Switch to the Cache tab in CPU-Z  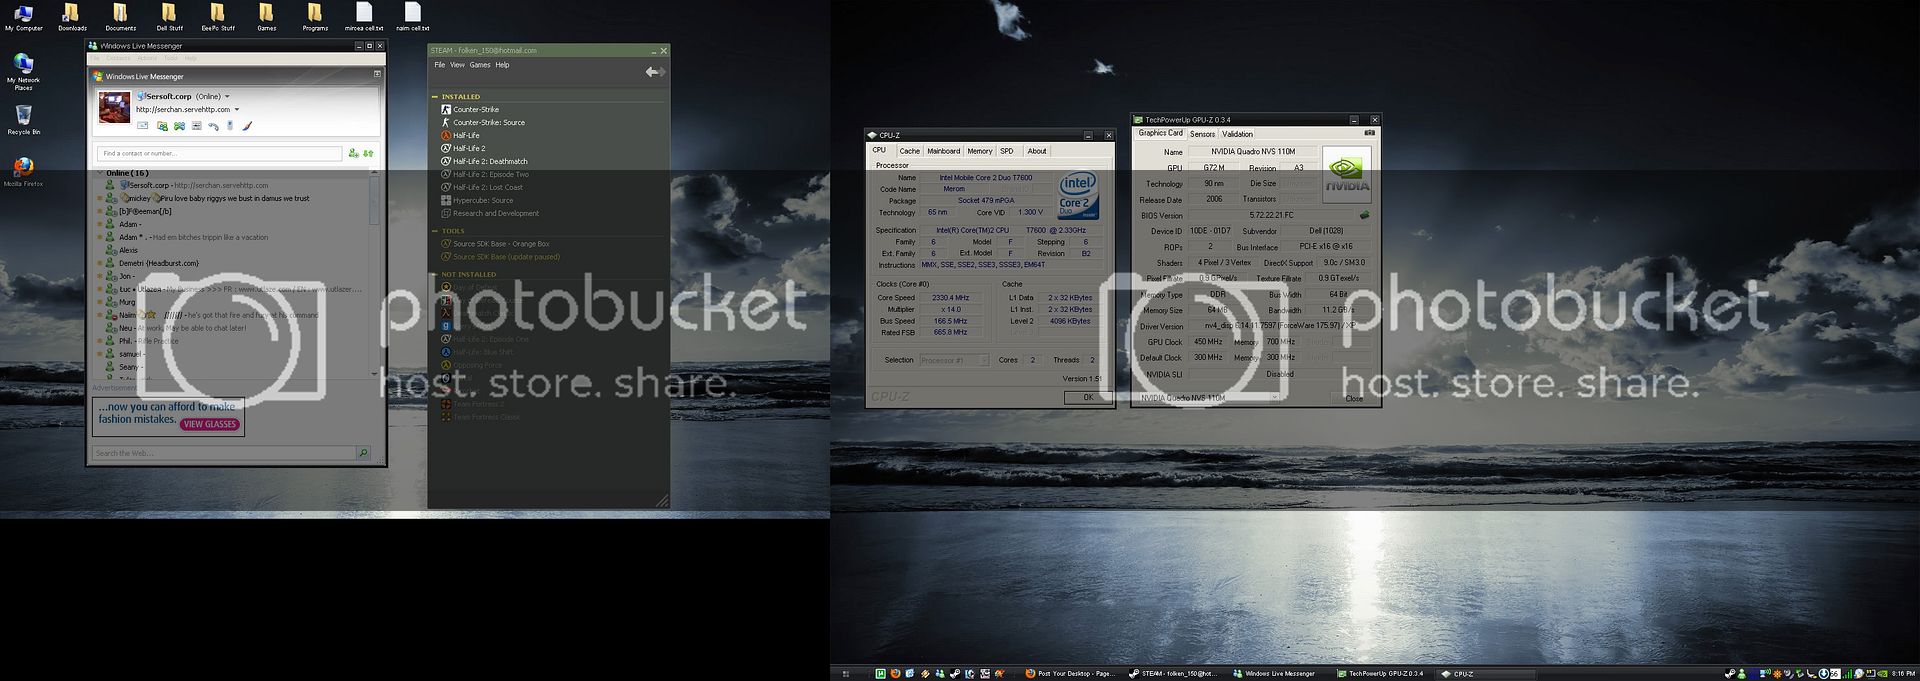coord(909,151)
